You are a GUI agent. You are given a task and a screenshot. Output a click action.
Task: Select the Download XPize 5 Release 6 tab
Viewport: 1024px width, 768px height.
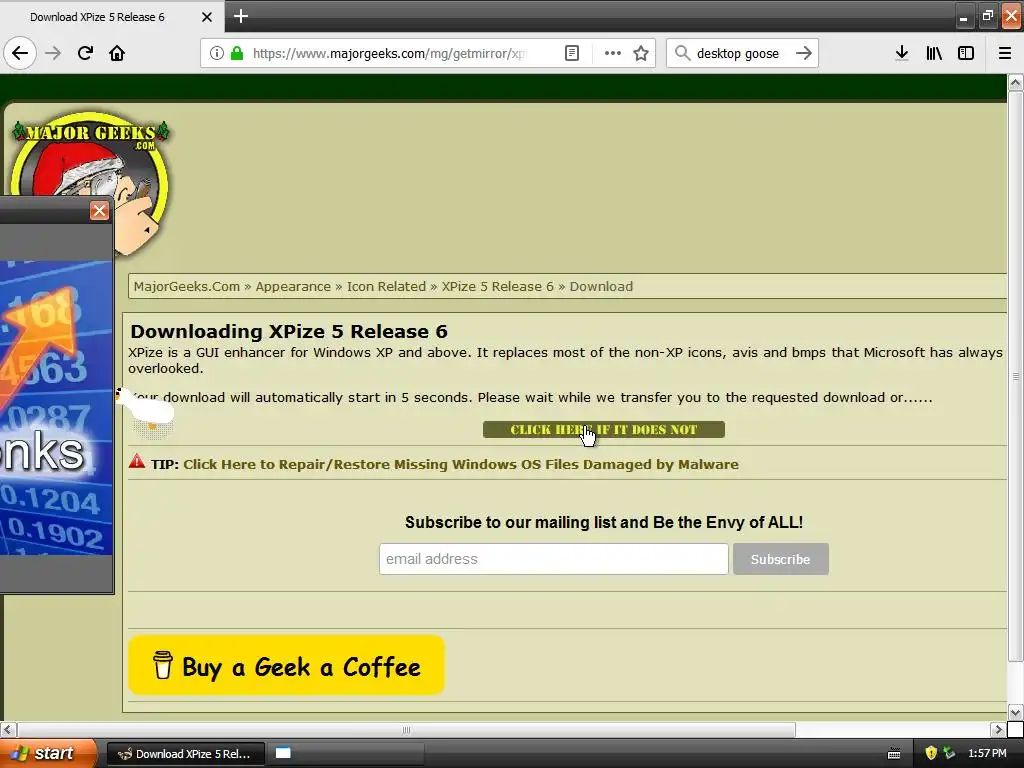[x=112, y=17]
